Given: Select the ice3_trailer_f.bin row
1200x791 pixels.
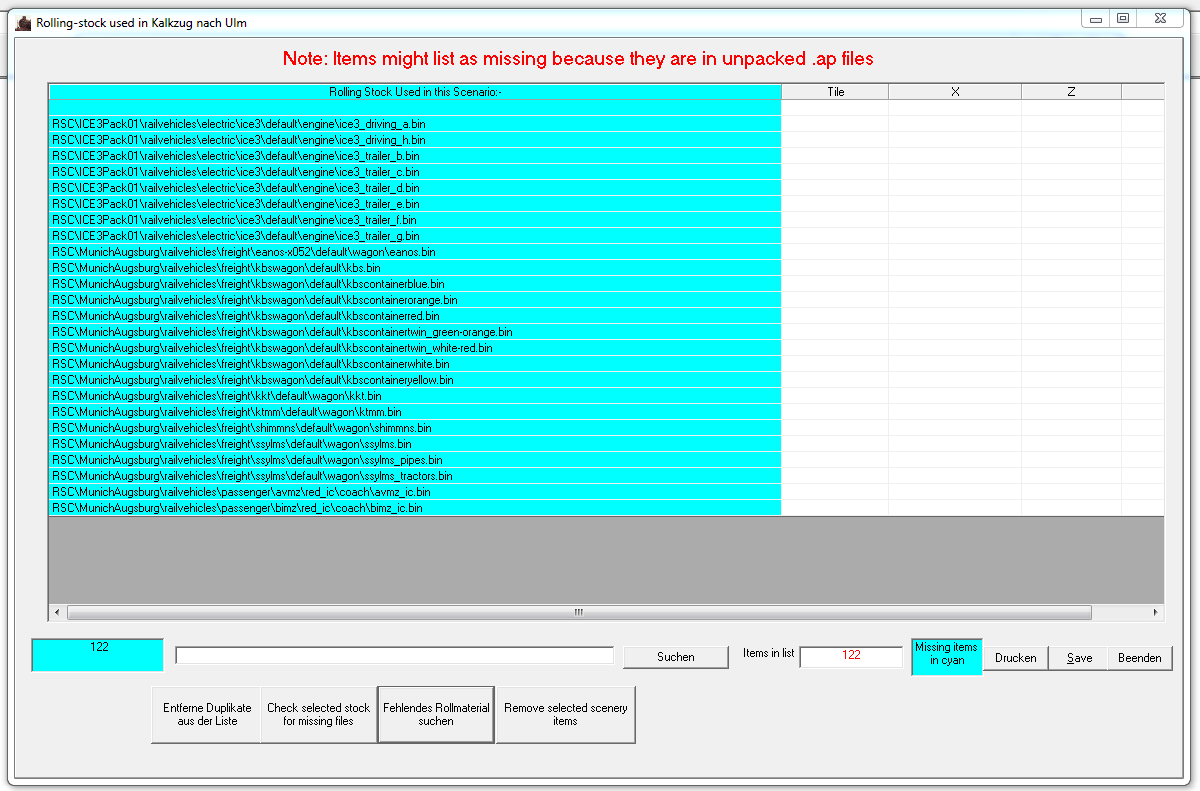Looking at the screenshot, I should point(415,220).
